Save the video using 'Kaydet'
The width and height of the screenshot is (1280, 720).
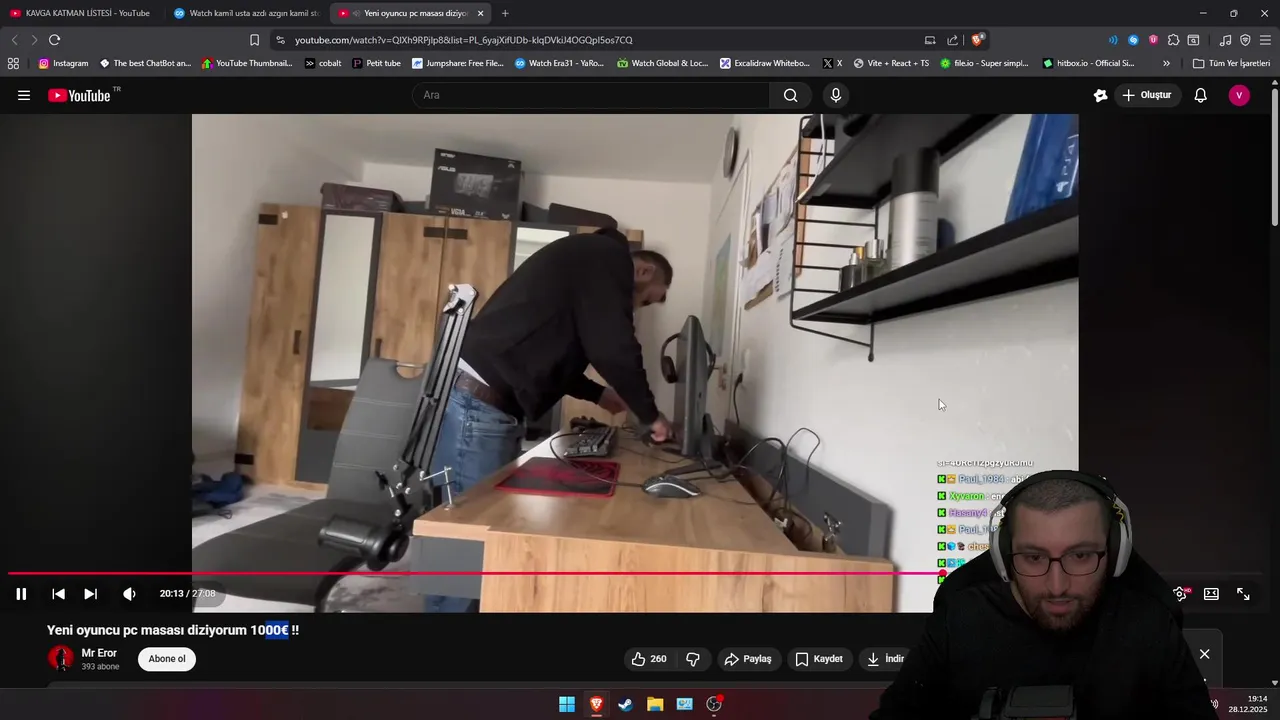click(x=819, y=659)
